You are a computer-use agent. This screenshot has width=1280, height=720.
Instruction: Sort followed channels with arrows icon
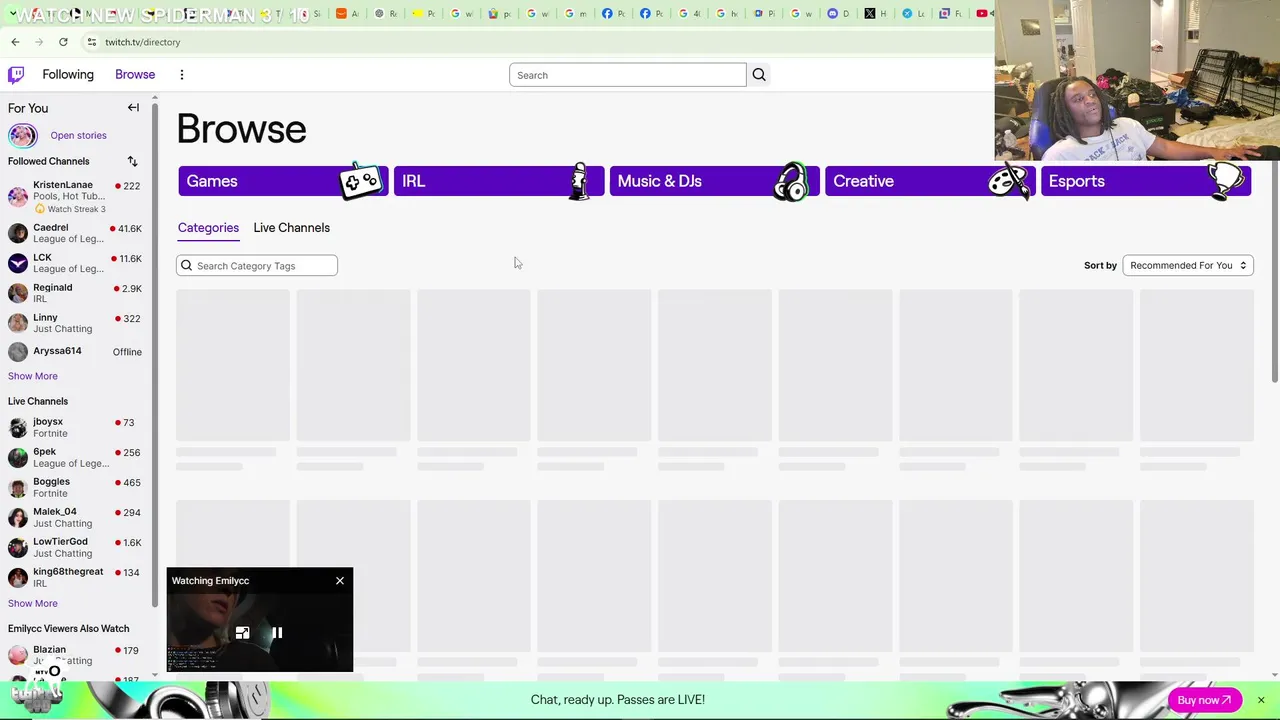[x=132, y=161]
